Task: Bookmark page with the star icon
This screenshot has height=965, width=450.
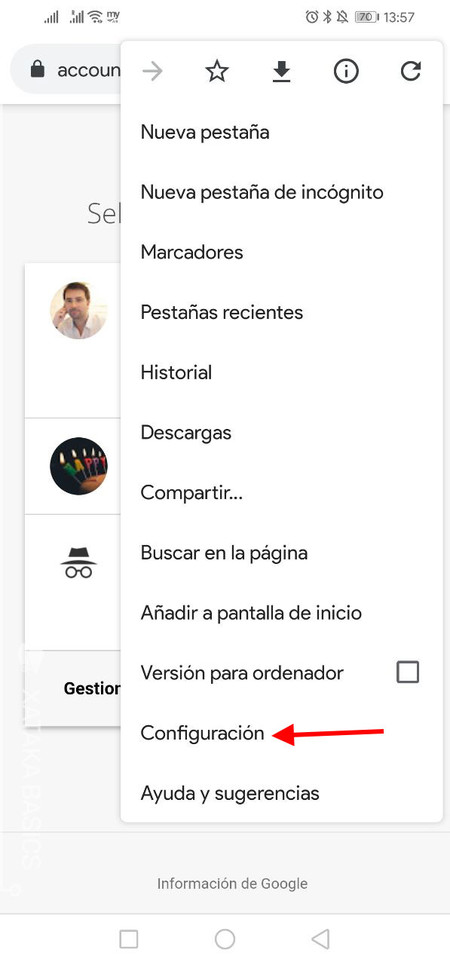Action: (217, 72)
